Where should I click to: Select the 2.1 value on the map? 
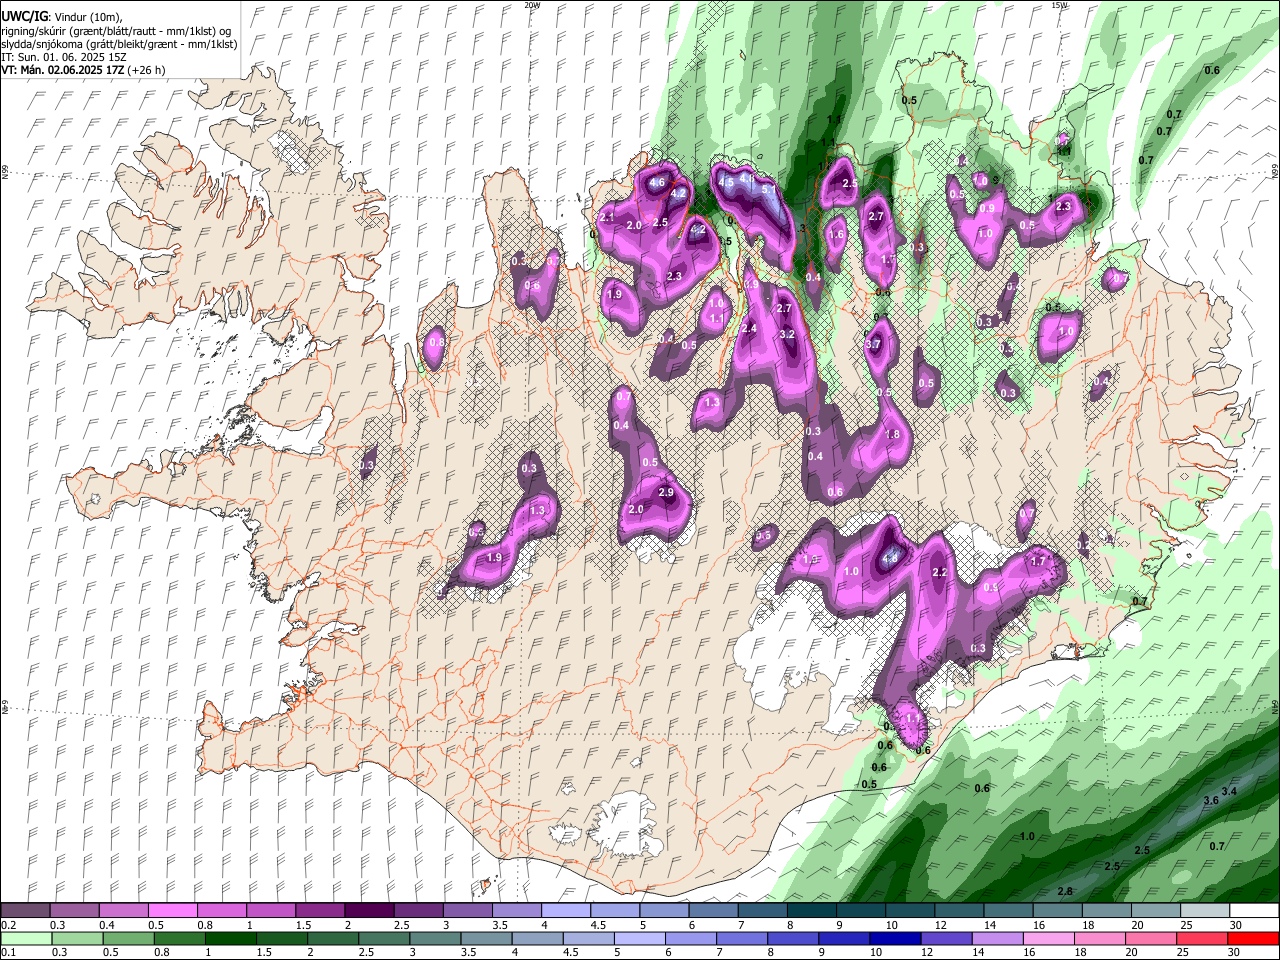606,218
